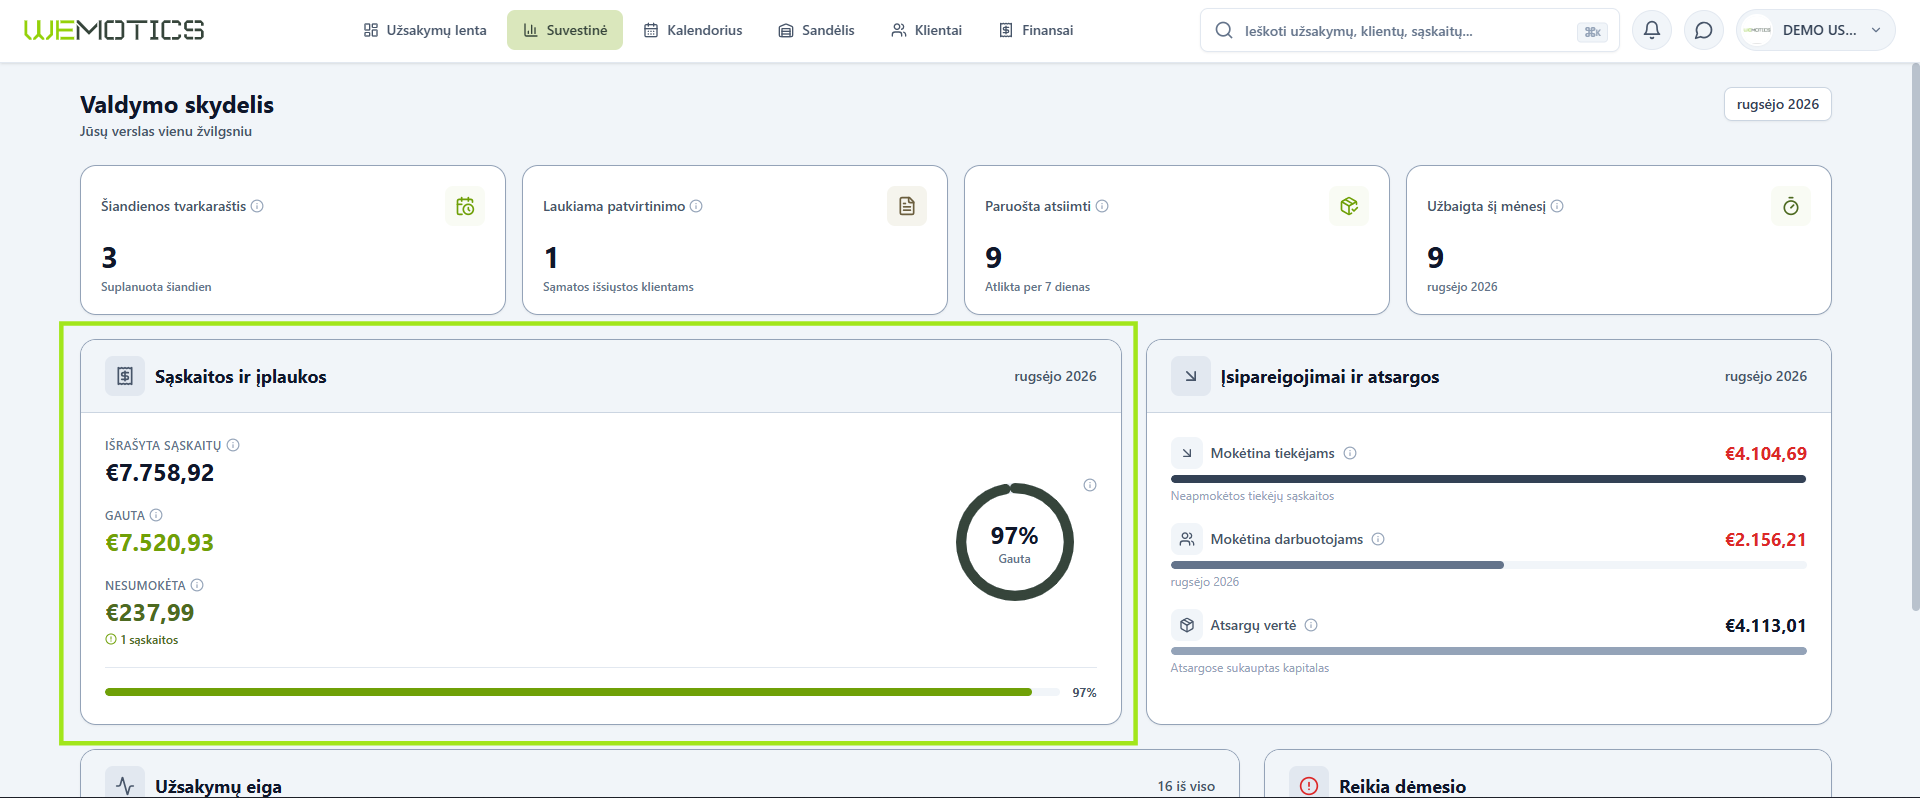1920x798 pixels.
Task: Click the WEMOTICS logo
Action: point(114,30)
